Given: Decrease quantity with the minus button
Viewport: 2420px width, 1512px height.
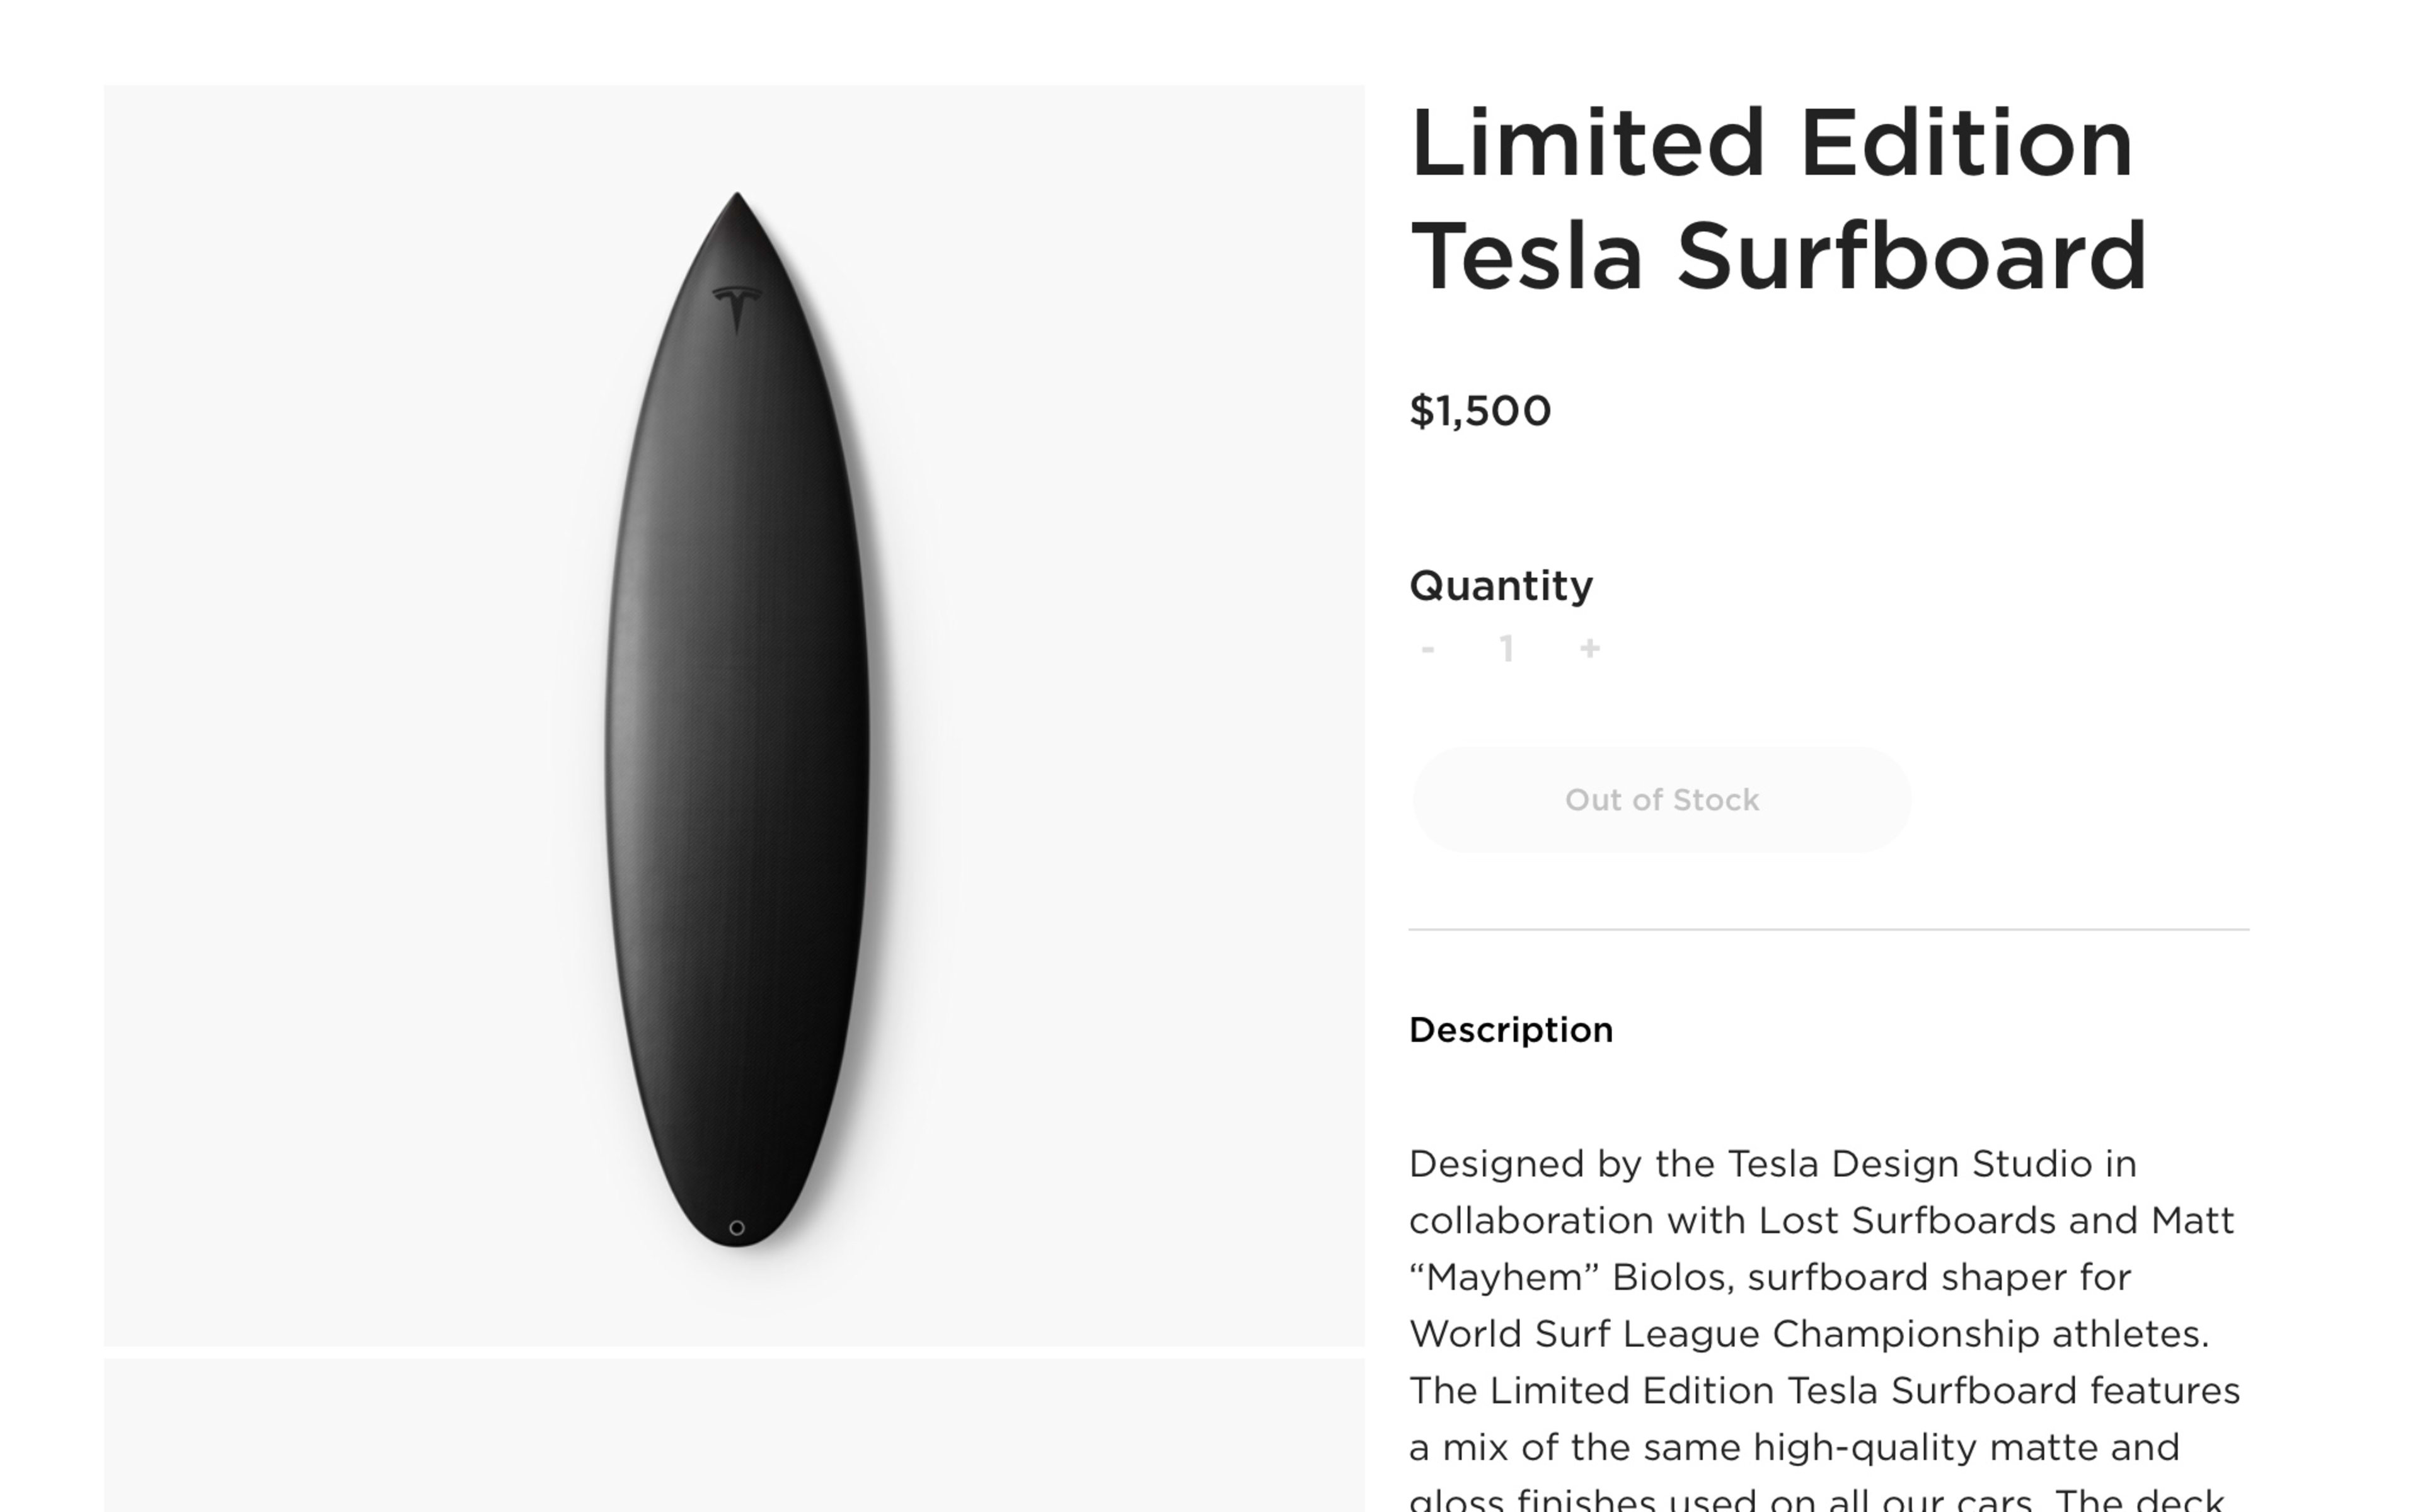Looking at the screenshot, I should 1428,650.
